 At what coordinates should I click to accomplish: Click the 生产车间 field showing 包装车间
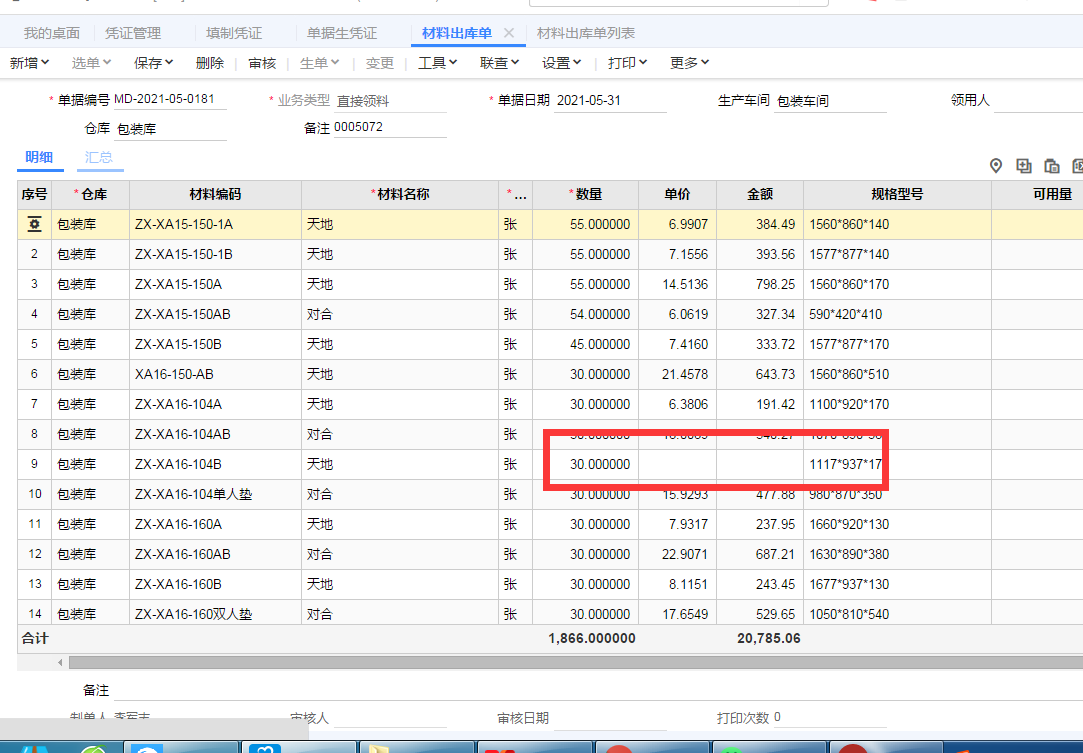click(830, 101)
